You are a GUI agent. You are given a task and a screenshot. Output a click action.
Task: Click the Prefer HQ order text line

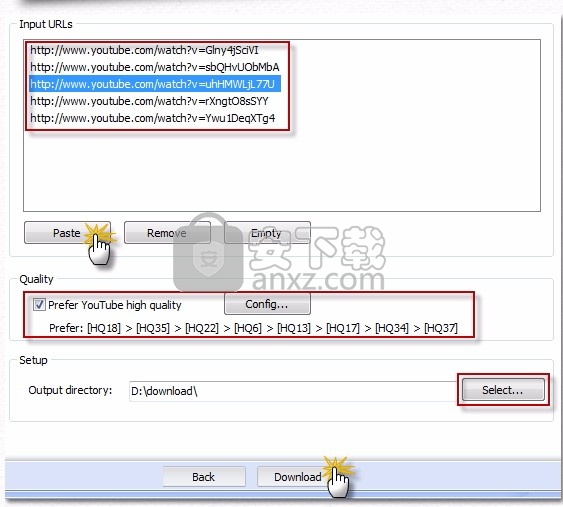coord(253,328)
